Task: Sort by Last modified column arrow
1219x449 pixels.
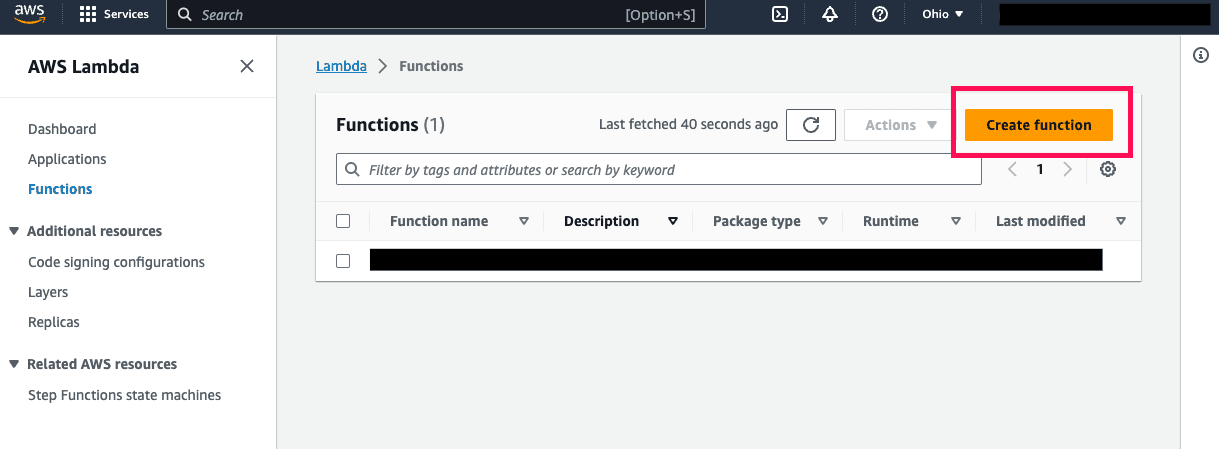Action: [x=1121, y=221]
